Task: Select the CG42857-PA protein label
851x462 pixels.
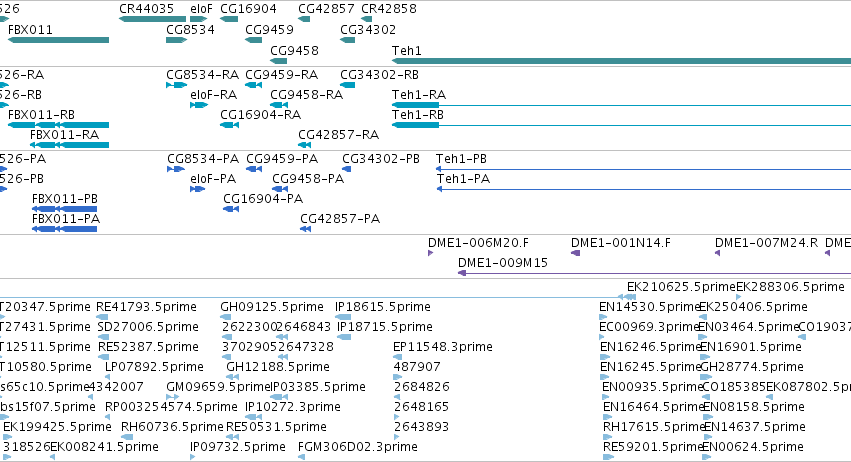Action: [340, 219]
